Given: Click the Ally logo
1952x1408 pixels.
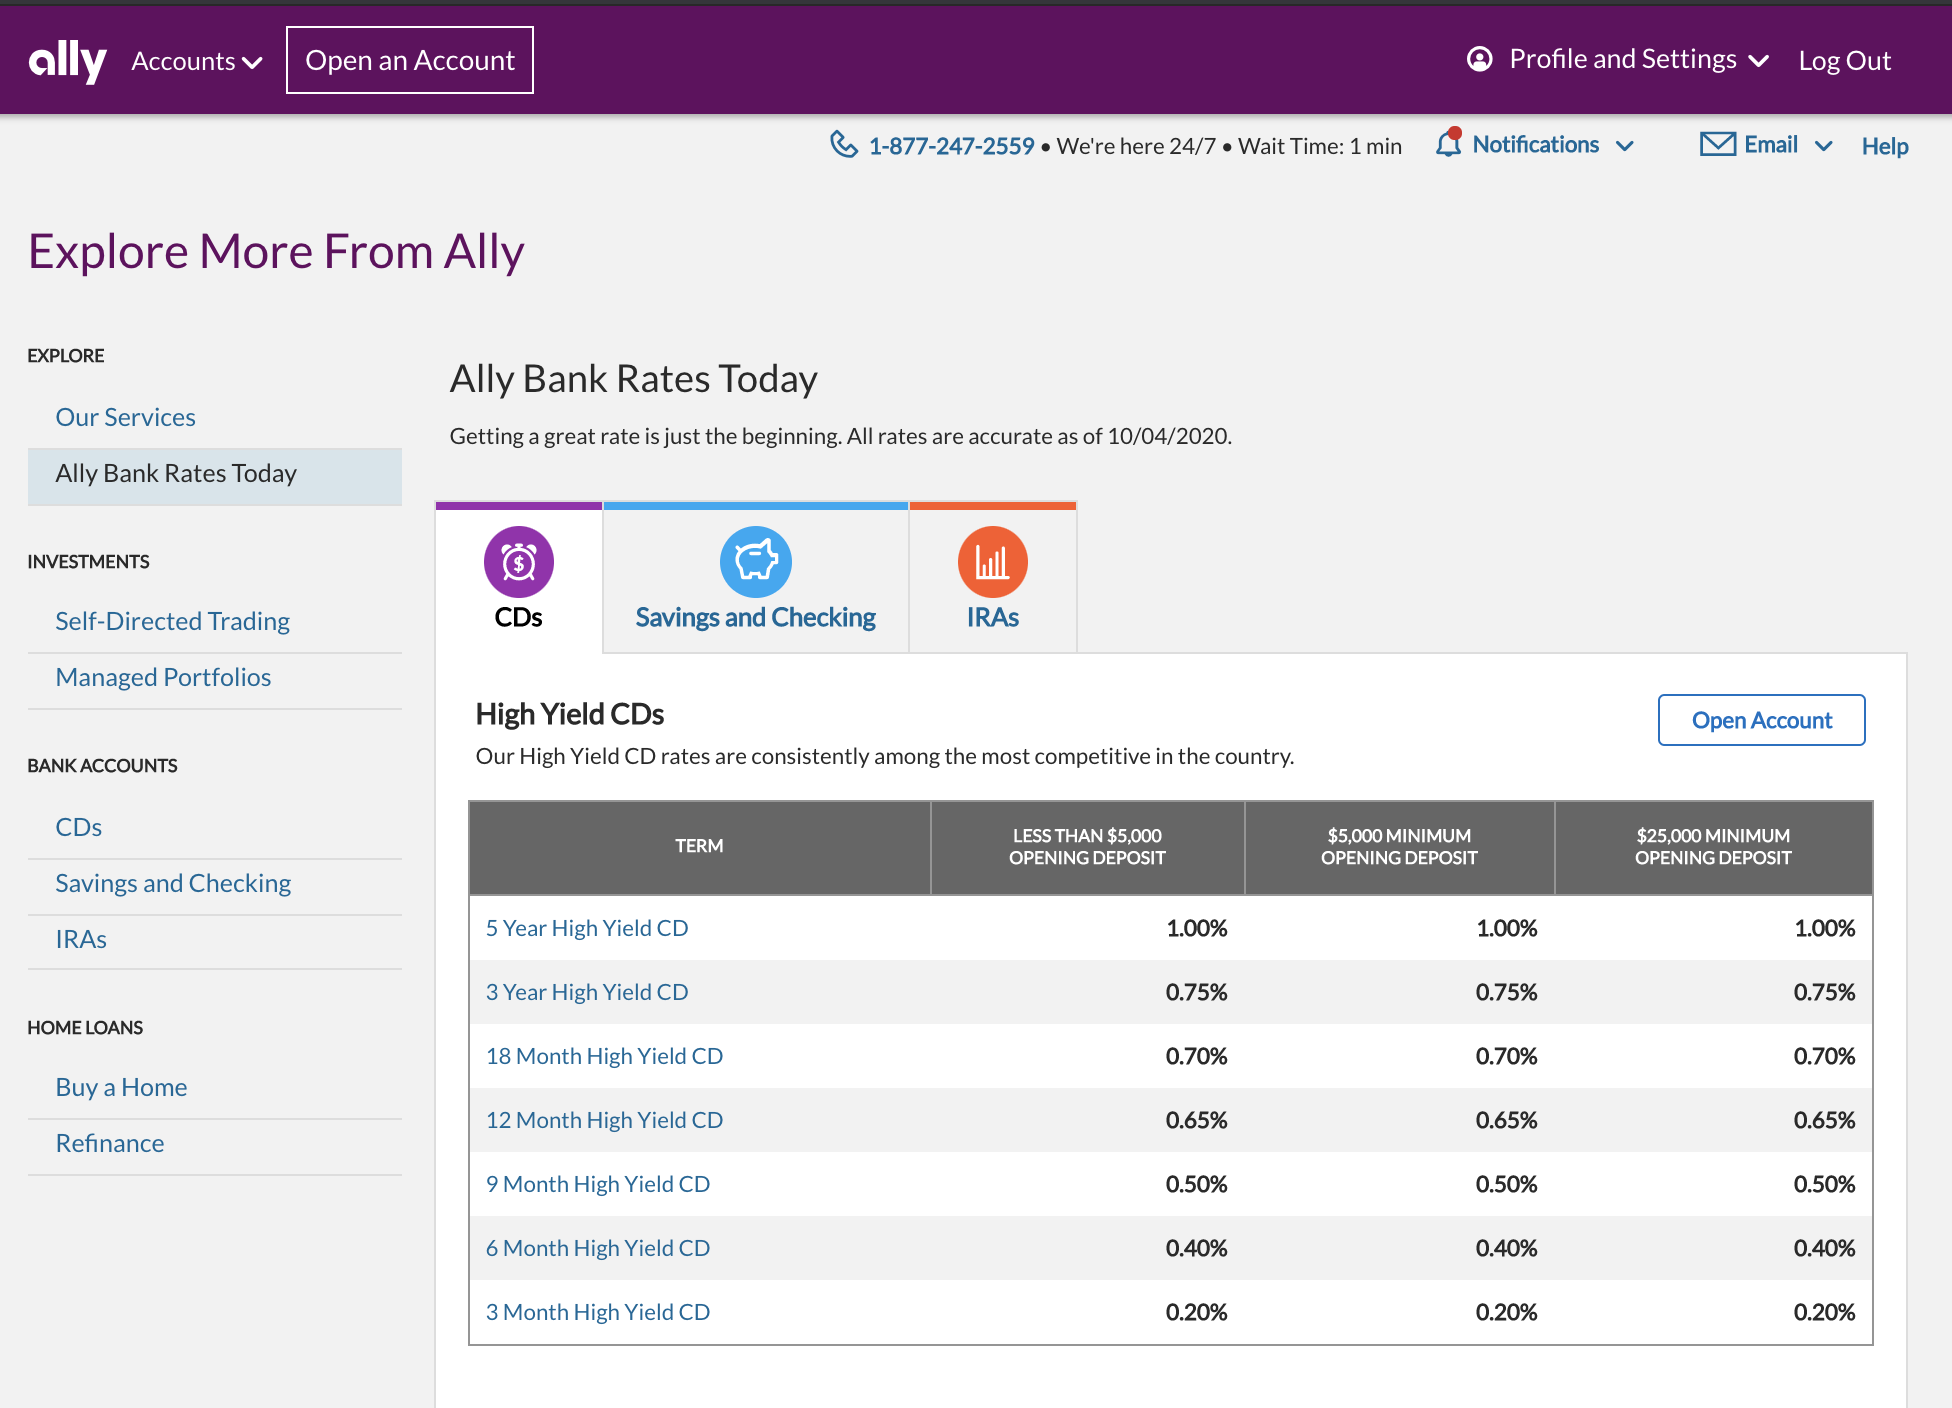Looking at the screenshot, I should coord(67,61).
